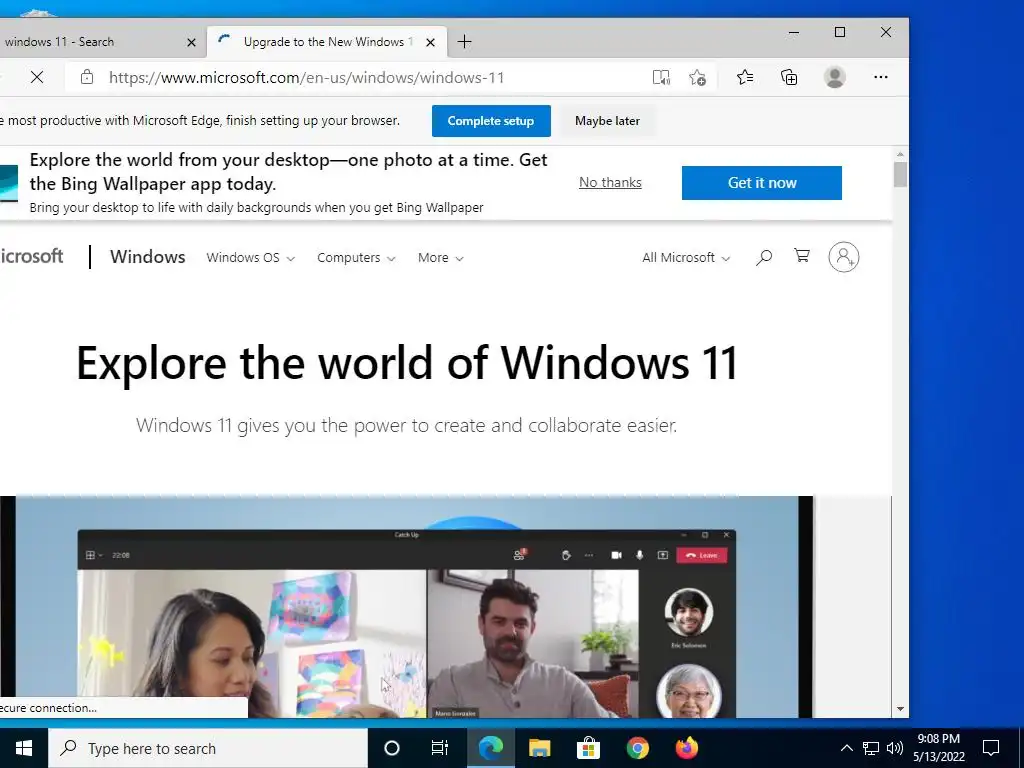This screenshot has width=1024, height=768.
Task: Show hidden tray icons chevron
Action: pos(846,748)
